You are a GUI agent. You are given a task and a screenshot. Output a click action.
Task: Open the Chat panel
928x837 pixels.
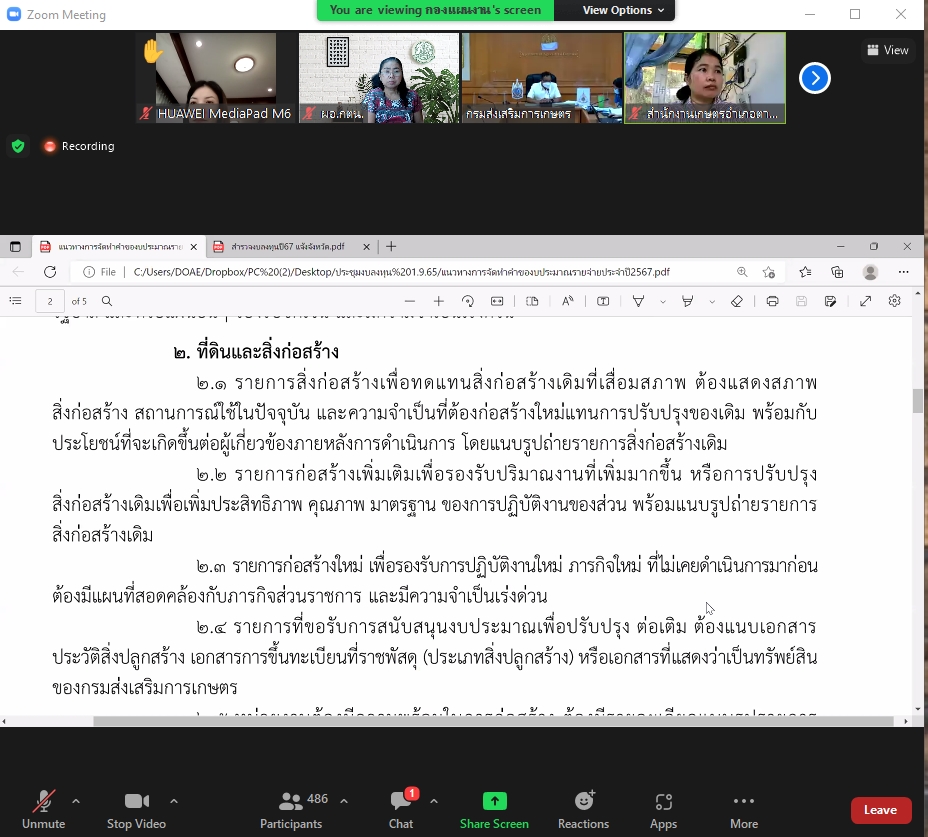coord(401,808)
